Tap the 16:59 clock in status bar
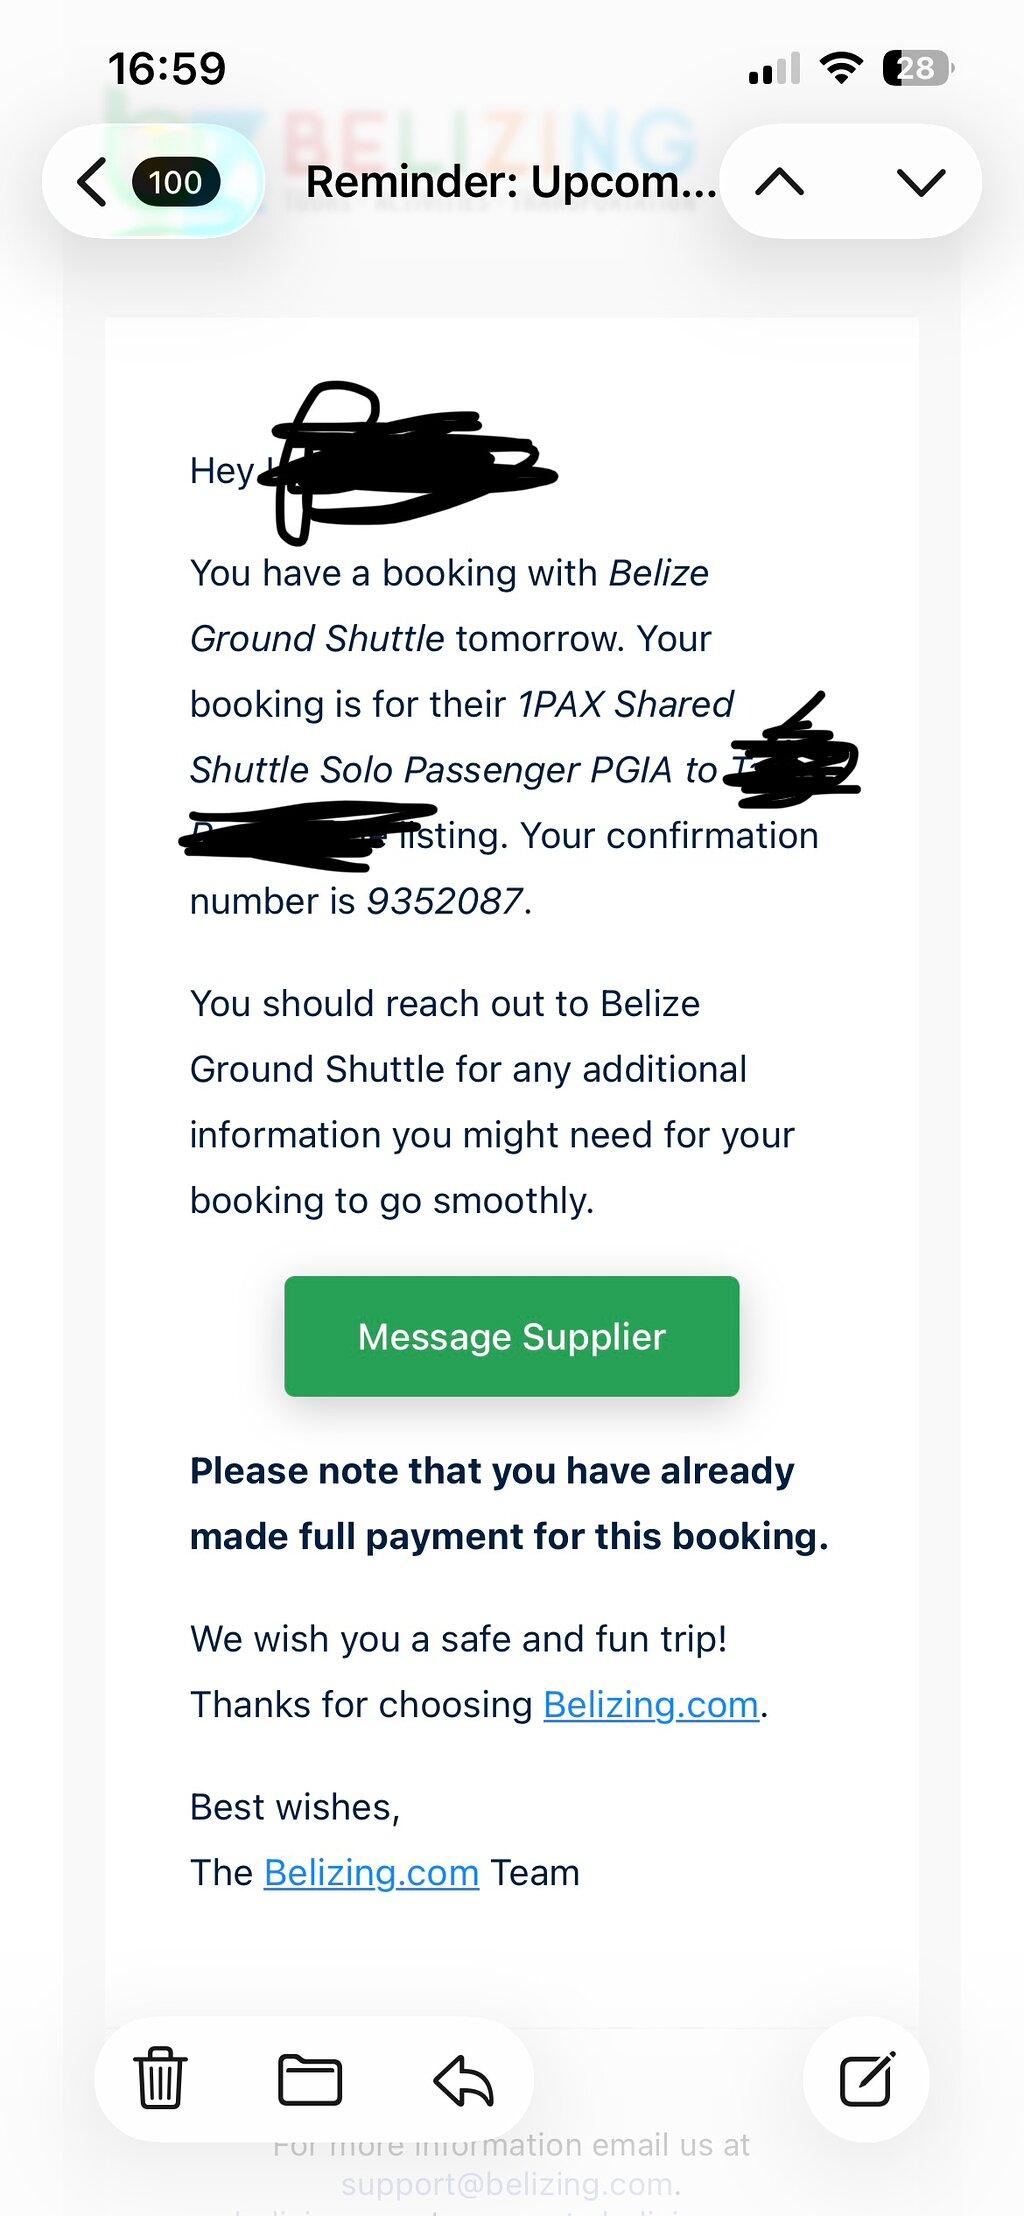 pos(167,69)
